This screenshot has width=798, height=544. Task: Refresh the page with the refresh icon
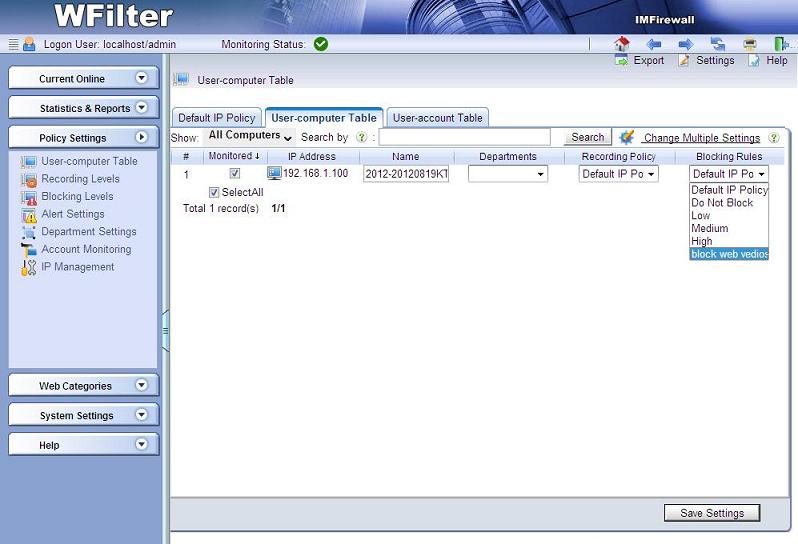click(x=718, y=44)
